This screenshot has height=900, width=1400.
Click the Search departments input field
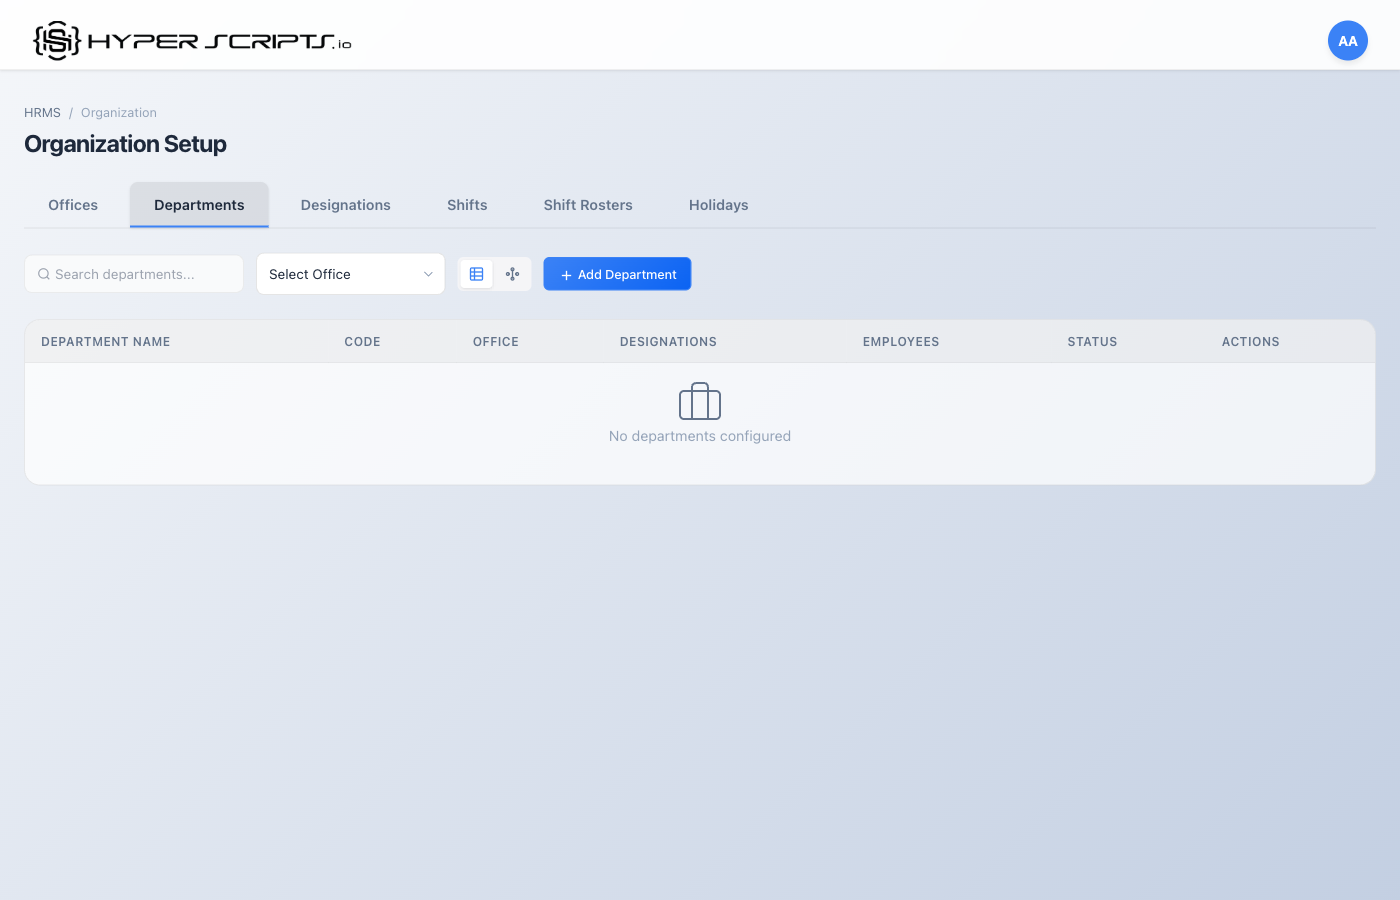pos(133,273)
